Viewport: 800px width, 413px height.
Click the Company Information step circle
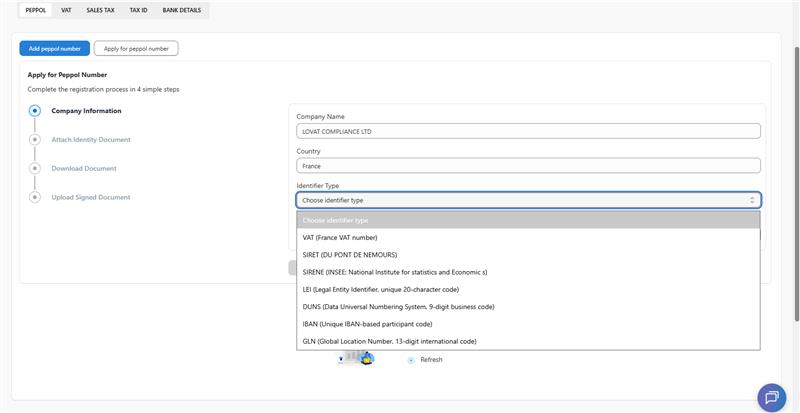click(x=35, y=111)
